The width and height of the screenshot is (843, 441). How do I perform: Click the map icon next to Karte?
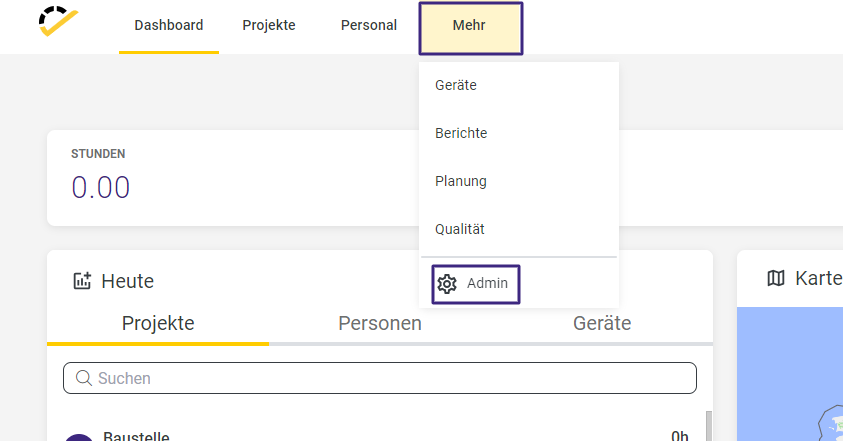click(x=776, y=278)
